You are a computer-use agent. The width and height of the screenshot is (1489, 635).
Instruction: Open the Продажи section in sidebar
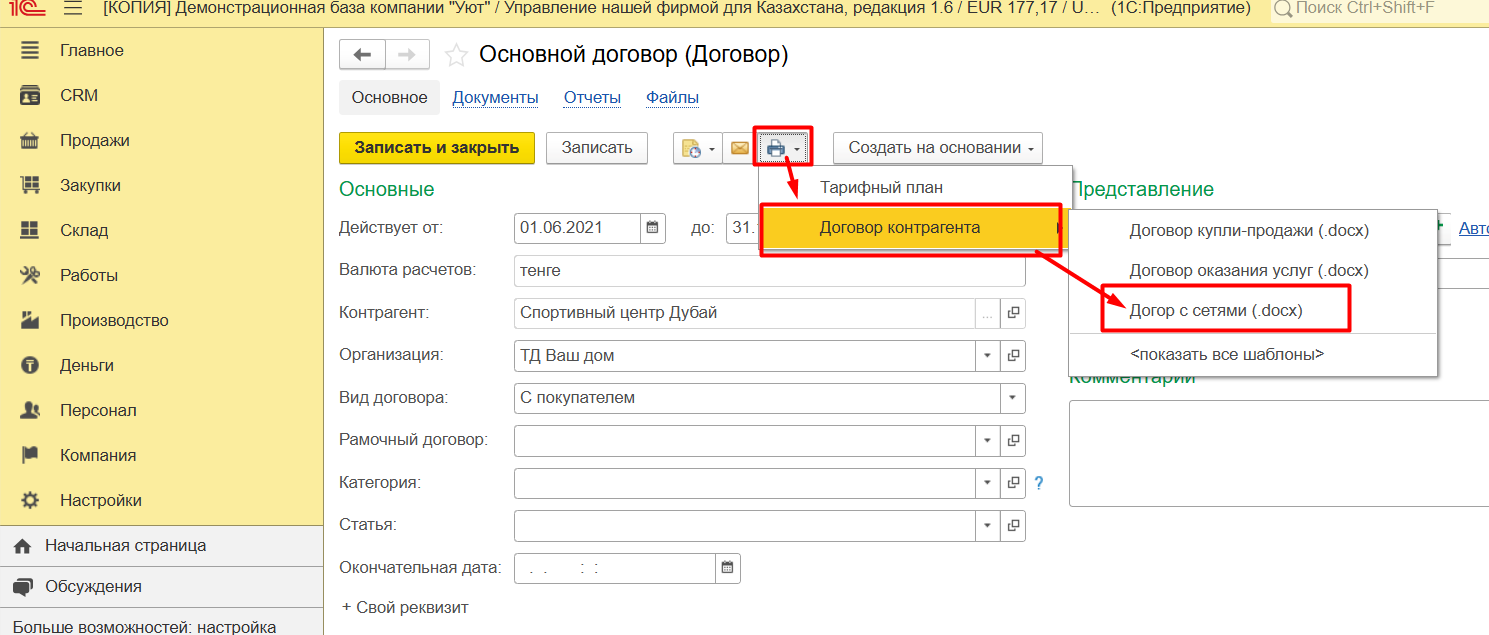pos(95,141)
